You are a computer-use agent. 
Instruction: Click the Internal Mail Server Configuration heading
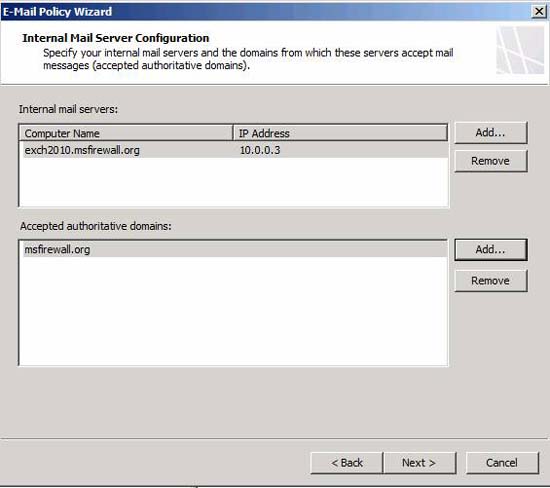coord(116,38)
